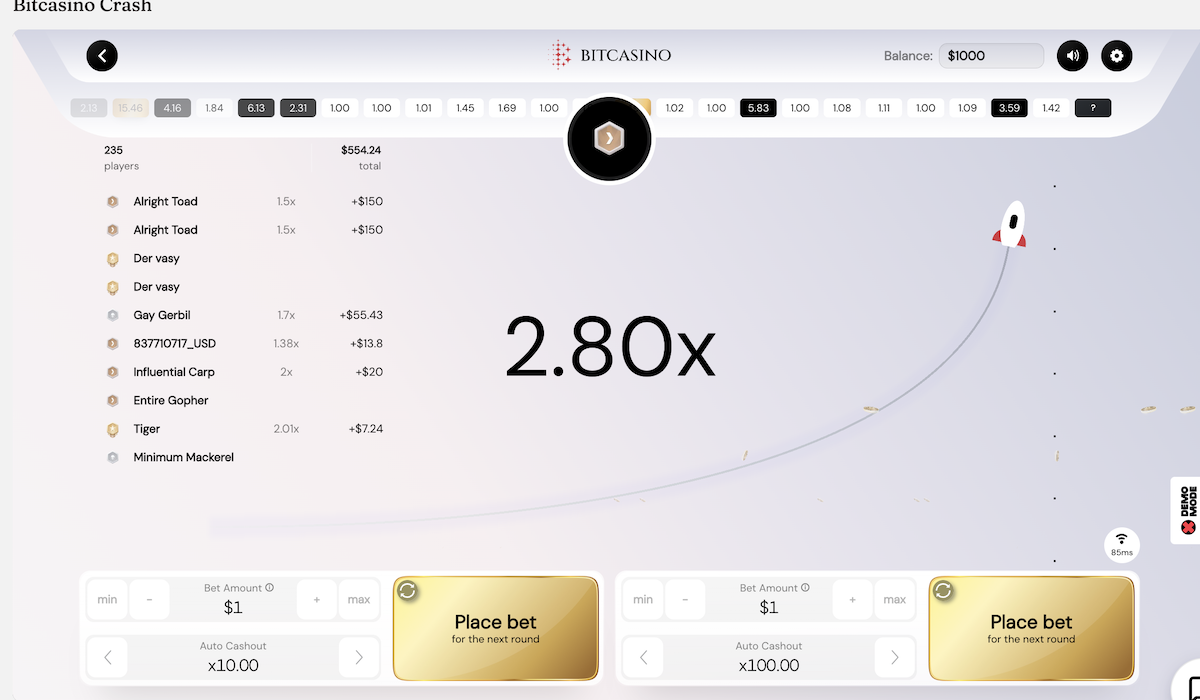
Task: Enable auto-bet on the left bet panel
Action: (408, 591)
